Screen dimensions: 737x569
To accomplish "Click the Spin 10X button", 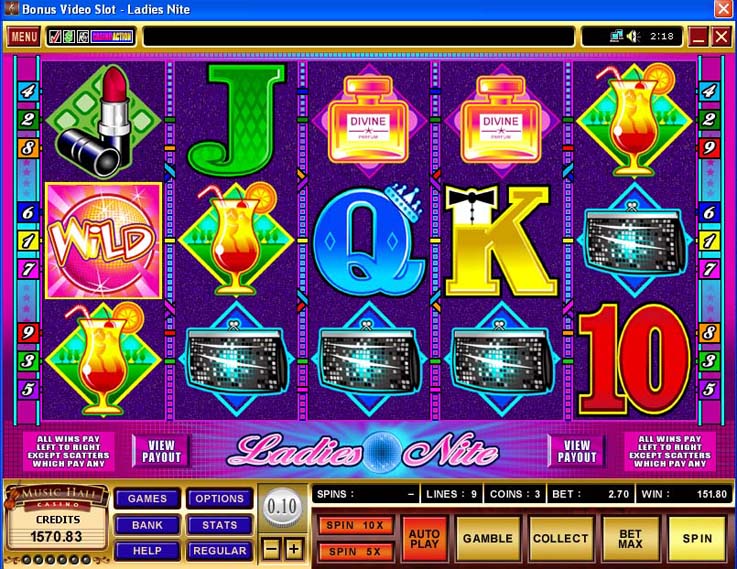I will click(355, 525).
